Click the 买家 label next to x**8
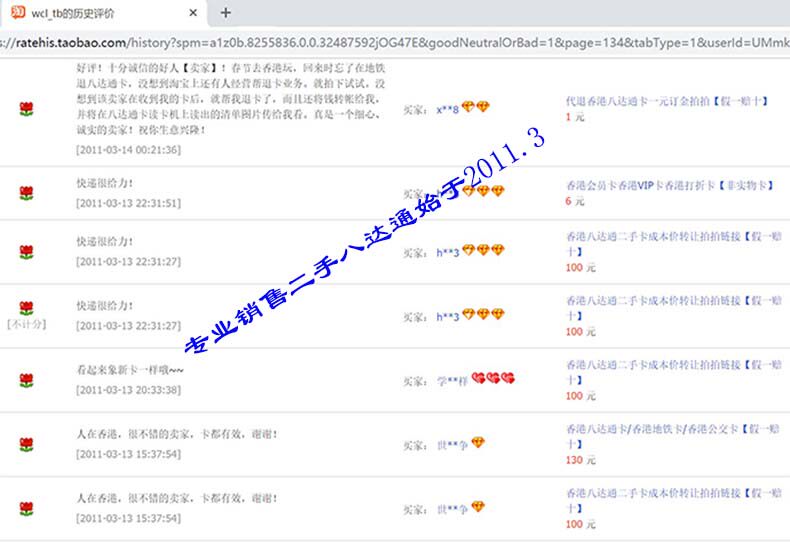 (415, 109)
